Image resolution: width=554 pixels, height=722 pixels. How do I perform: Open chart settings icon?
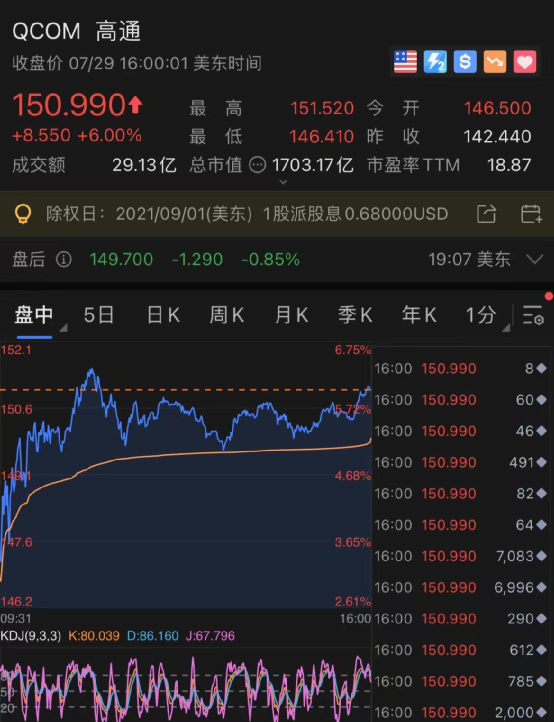[533, 315]
